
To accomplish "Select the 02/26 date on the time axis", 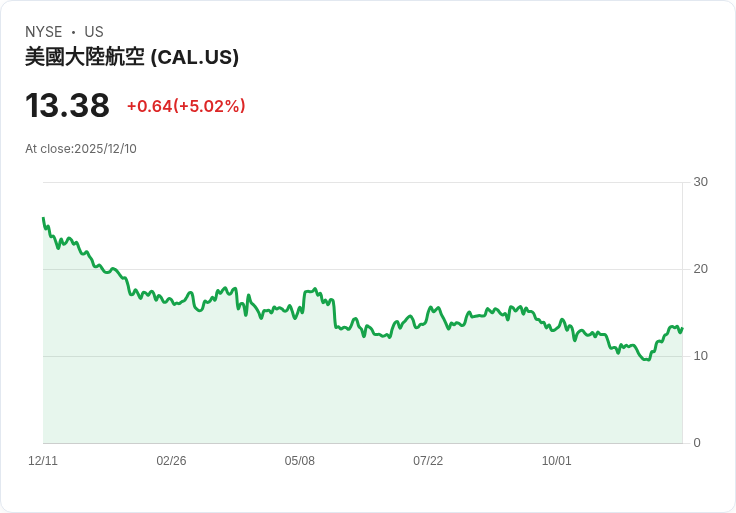I will 171,461.
